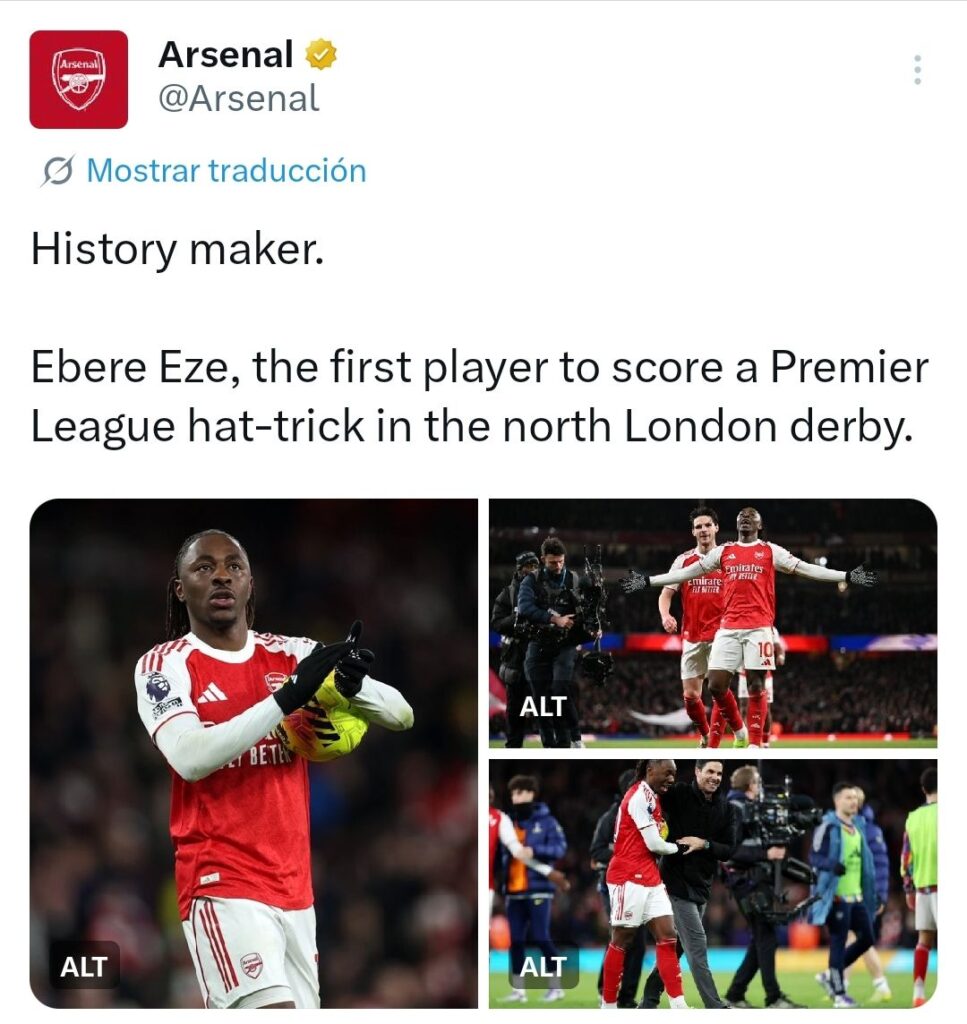This screenshot has height=1024, width=967.
Task: Show ALT description on the top-right photo
Action: click(x=543, y=706)
